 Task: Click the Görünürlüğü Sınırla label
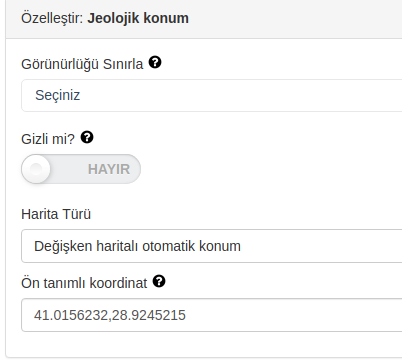tap(82, 64)
